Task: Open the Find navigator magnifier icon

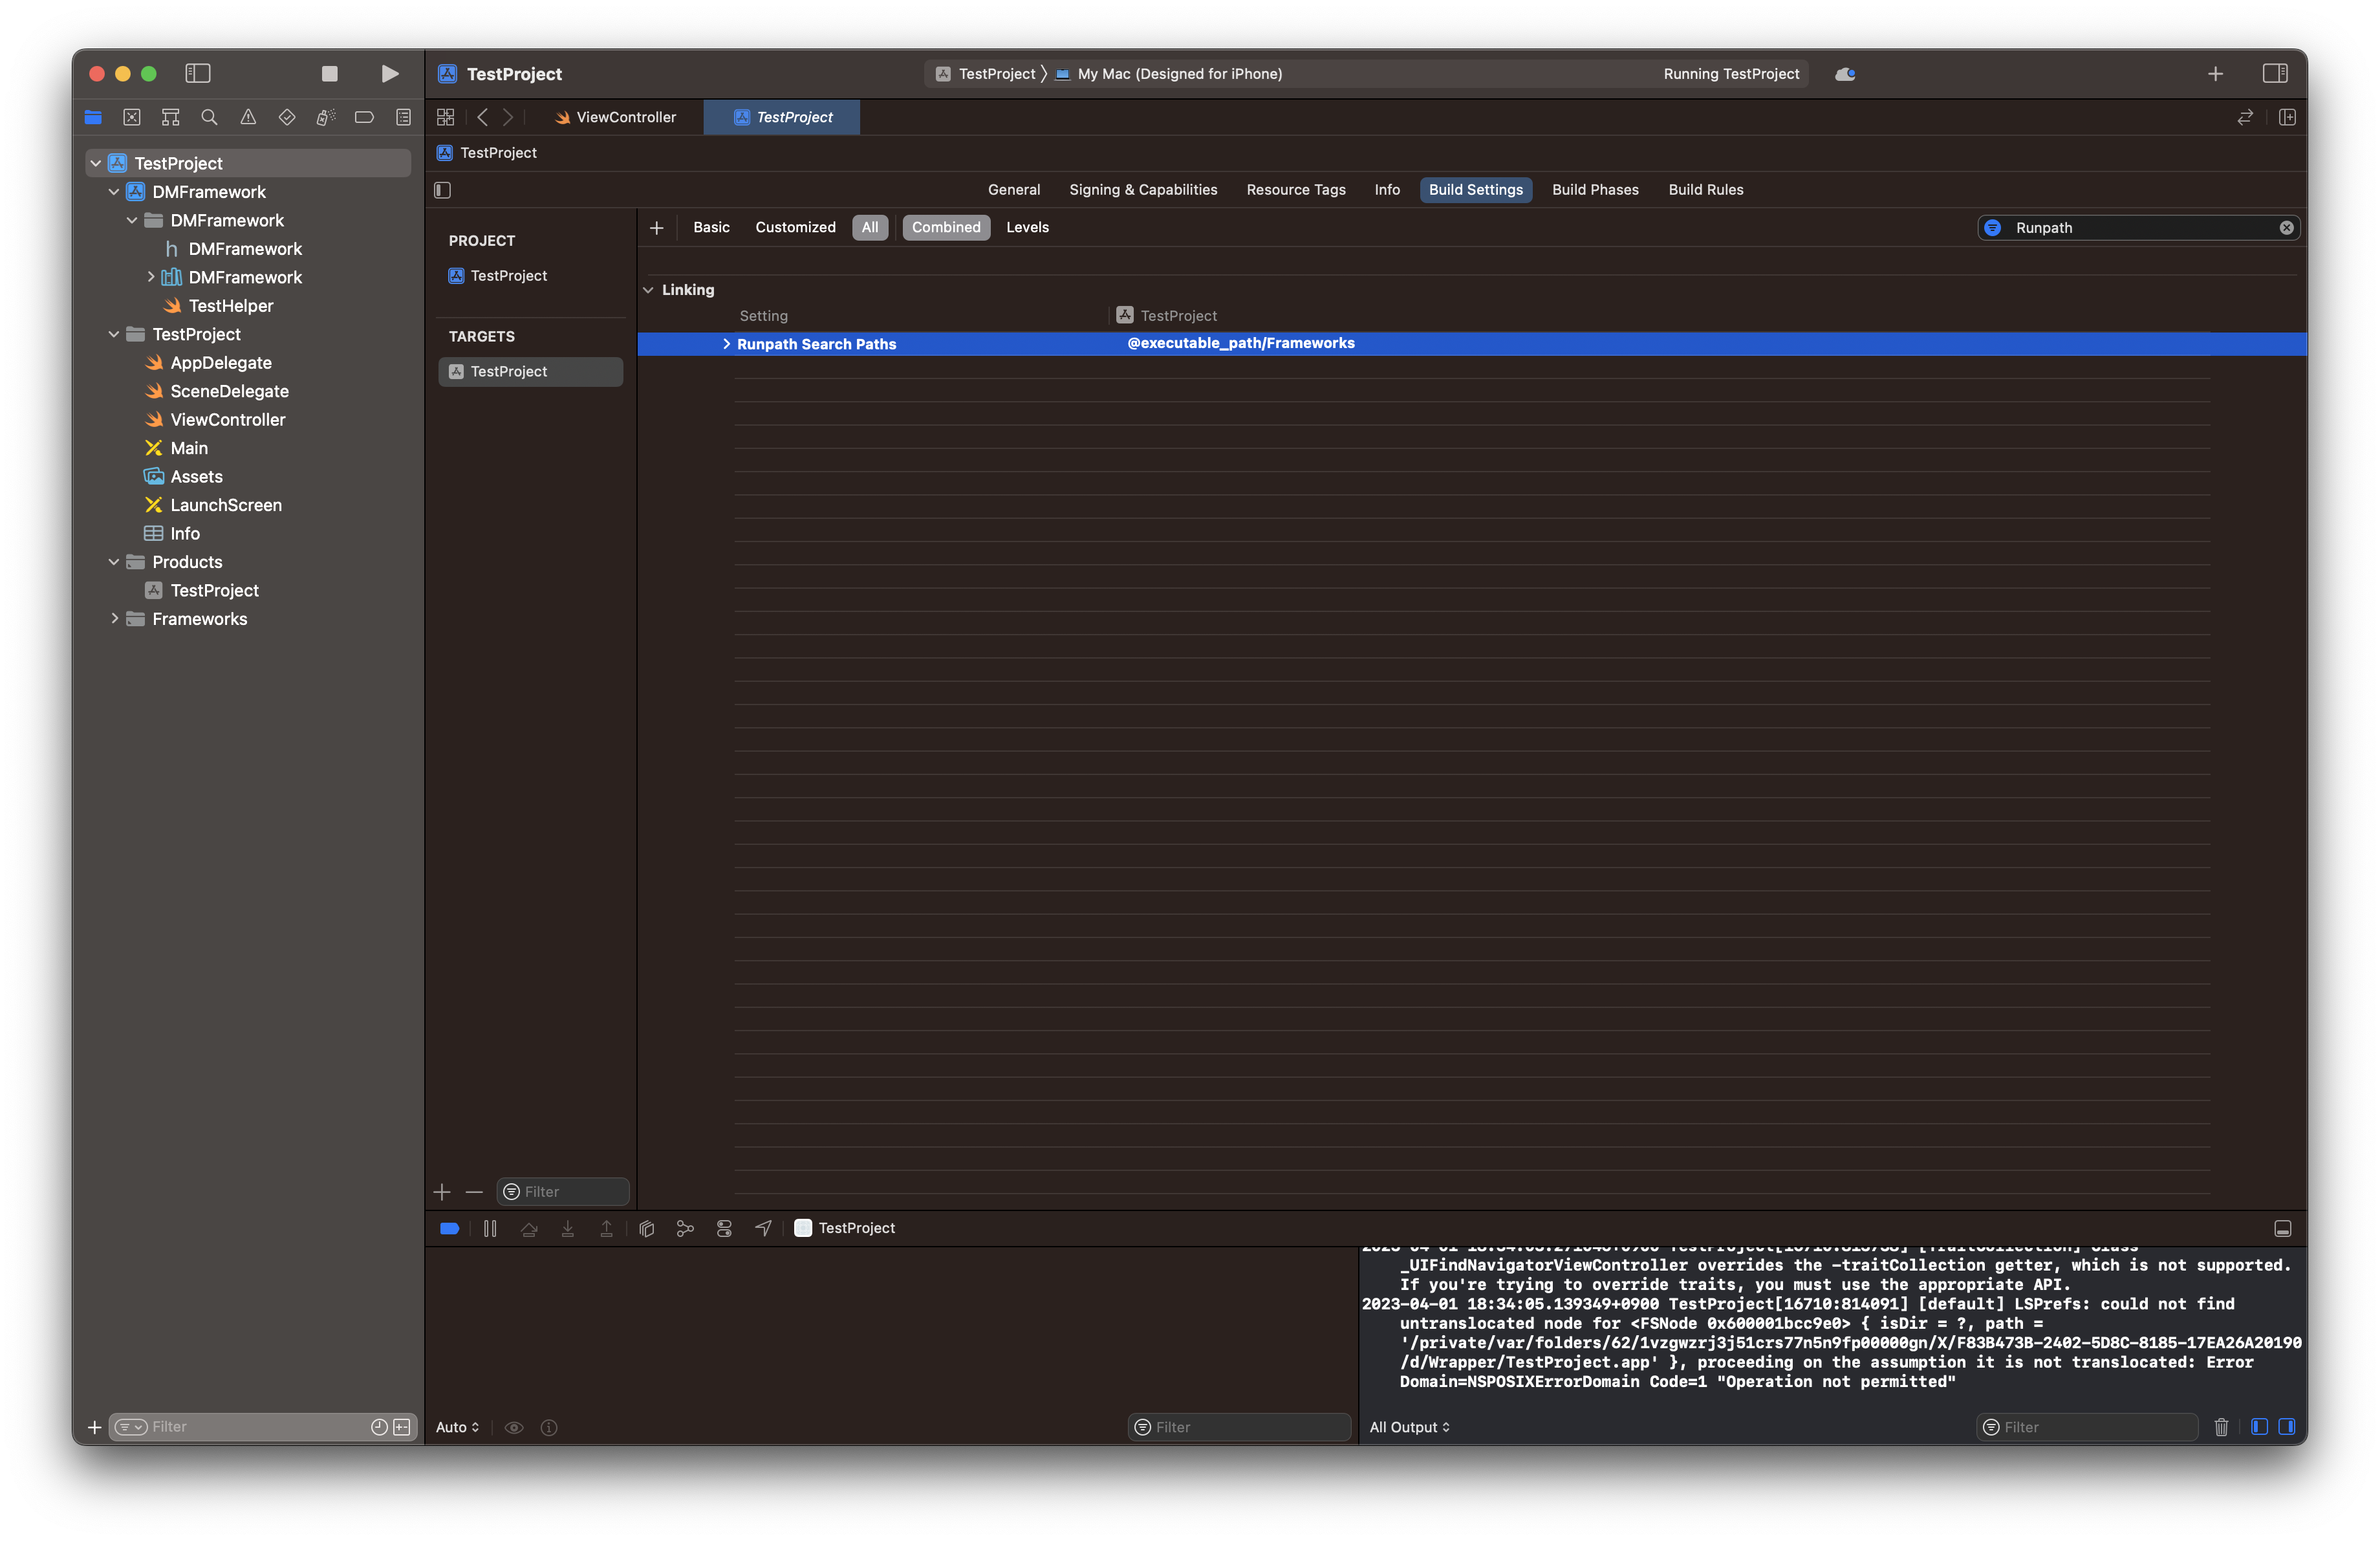Action: pyautogui.click(x=209, y=117)
